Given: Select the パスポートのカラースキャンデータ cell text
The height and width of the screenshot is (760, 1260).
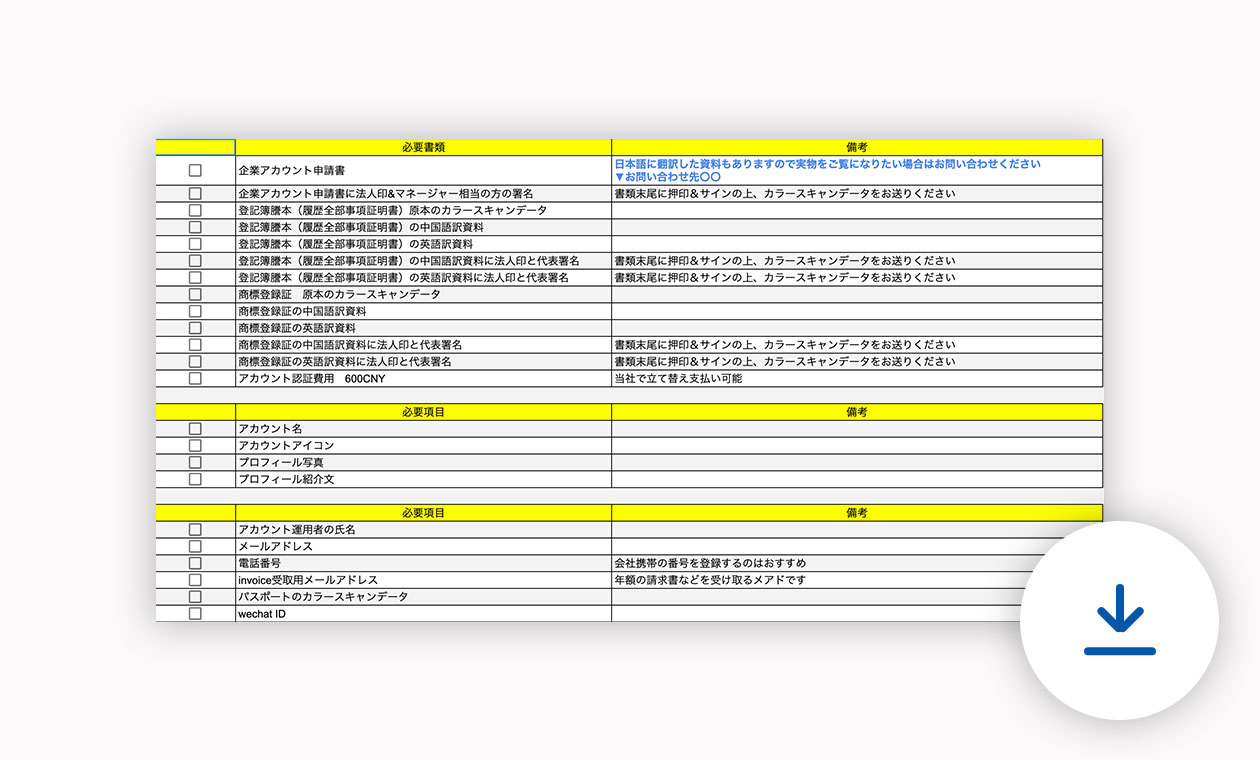Looking at the screenshot, I should pos(323,597).
